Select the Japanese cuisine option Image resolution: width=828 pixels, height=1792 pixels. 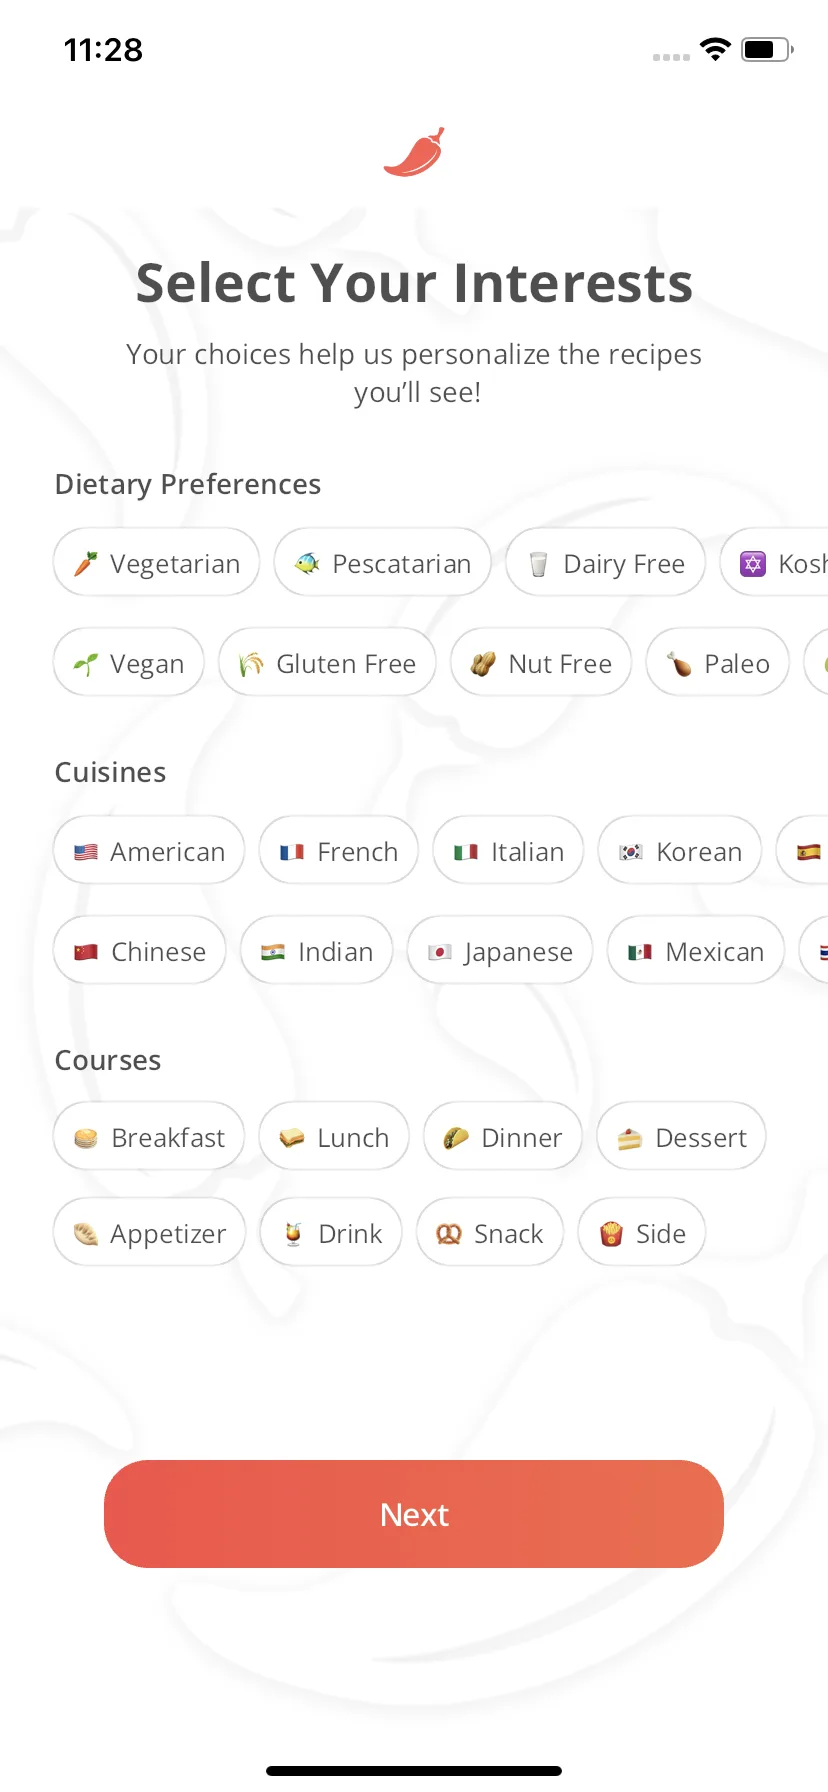click(x=500, y=951)
